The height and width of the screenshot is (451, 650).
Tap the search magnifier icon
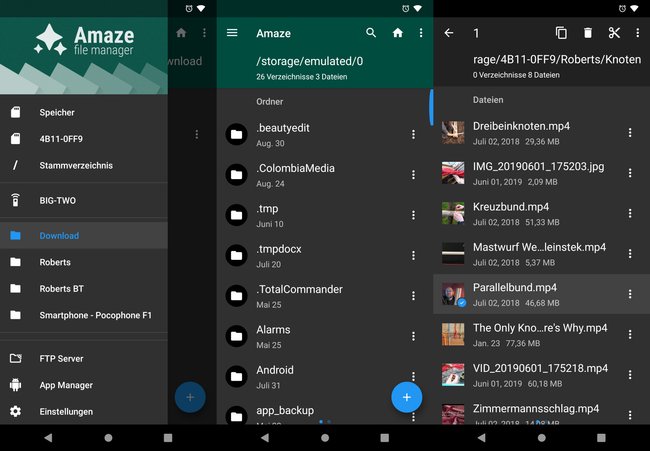[x=371, y=33]
